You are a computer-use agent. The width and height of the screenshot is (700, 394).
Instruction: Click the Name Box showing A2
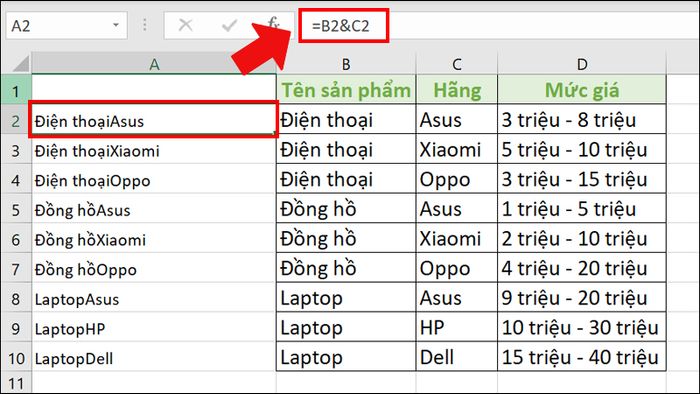(x=67, y=25)
